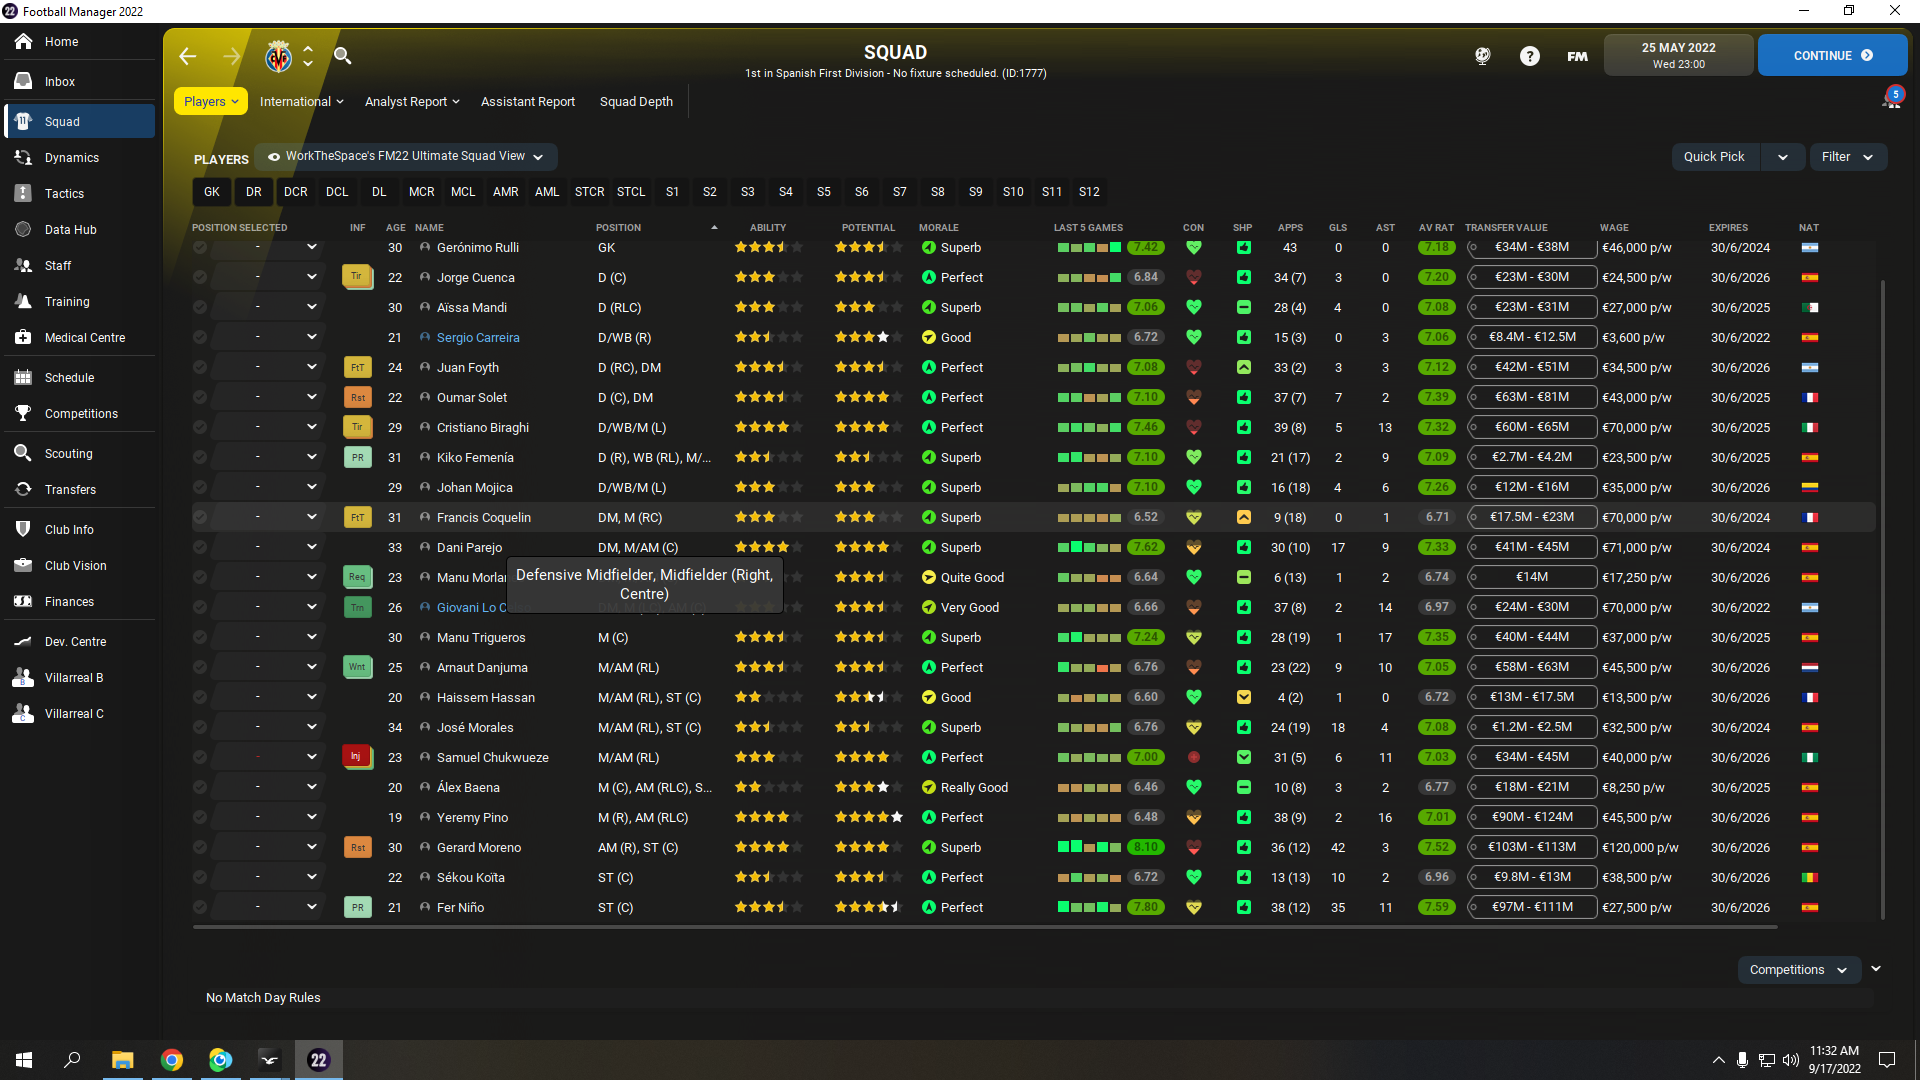Toggle selection circle for Gerard Moreno
Viewport: 1920px width, 1080px height.
[x=200, y=848]
